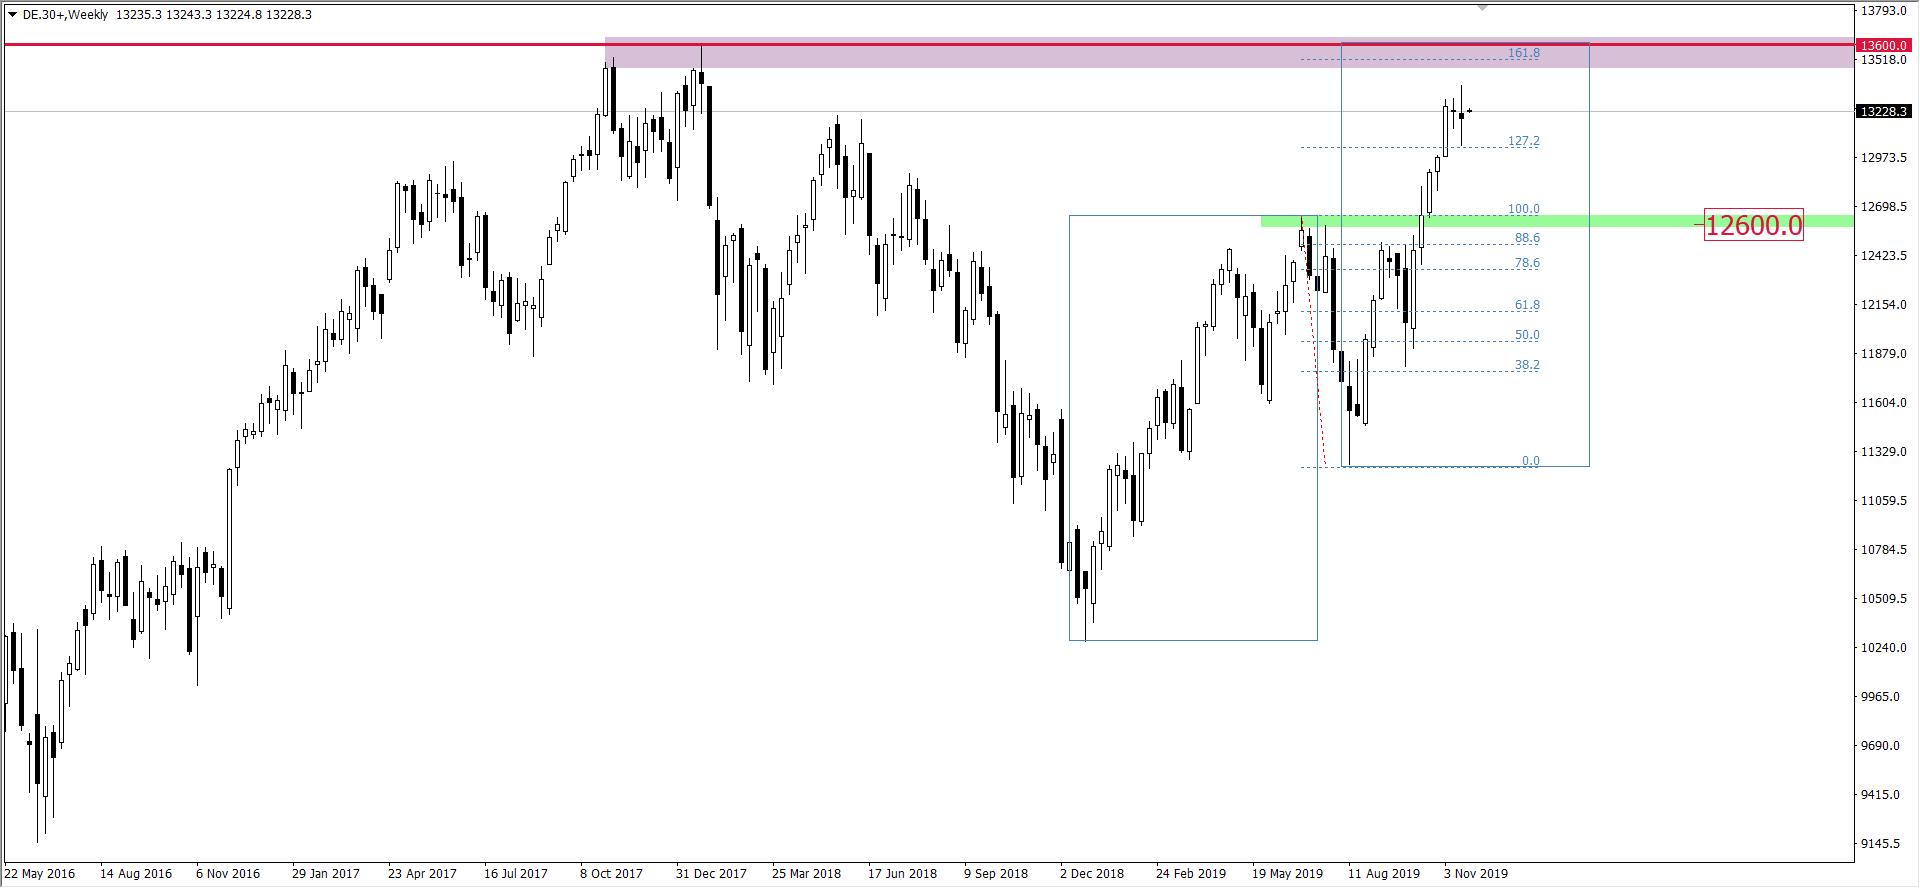Click the black 13228.3 current price tag
The image size is (1920, 888).
point(1883,111)
